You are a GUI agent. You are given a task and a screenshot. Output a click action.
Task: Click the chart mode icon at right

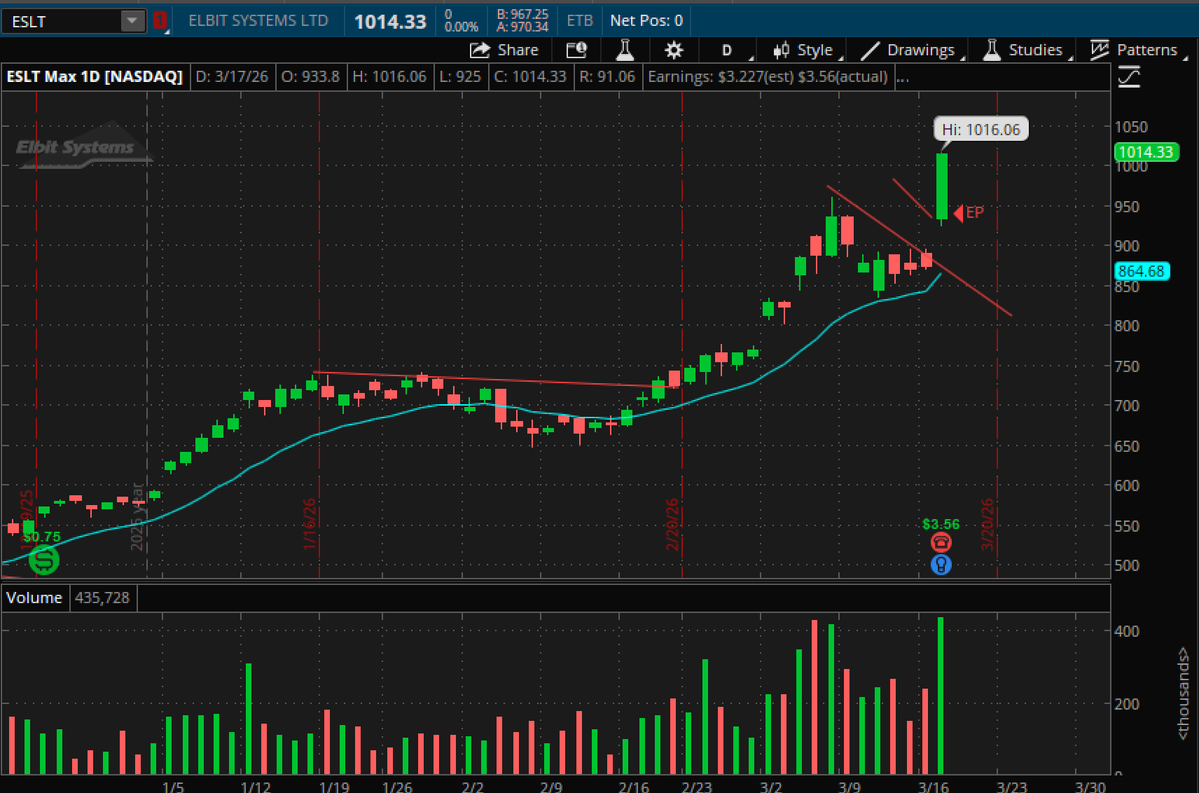tap(1129, 77)
